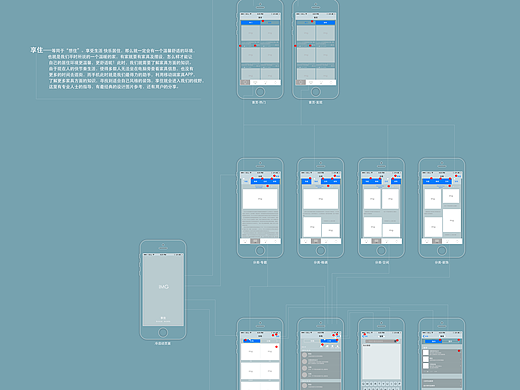
Task: Tap the last tab-bar icon in the second middle-row phone
Action: click(336, 241)
